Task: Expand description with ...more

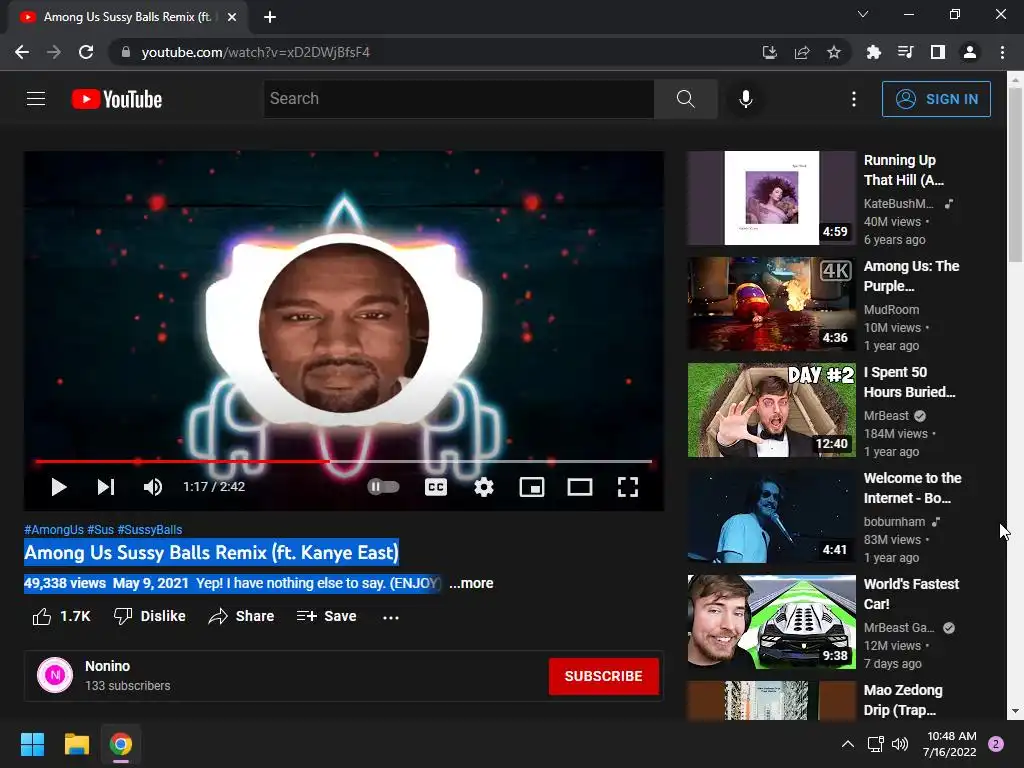Action: (471, 583)
